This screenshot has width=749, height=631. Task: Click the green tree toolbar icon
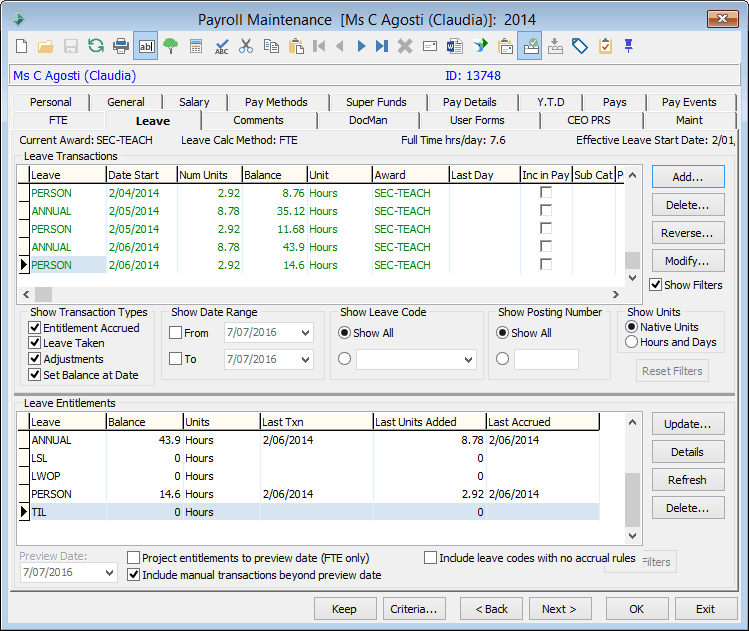click(171, 46)
